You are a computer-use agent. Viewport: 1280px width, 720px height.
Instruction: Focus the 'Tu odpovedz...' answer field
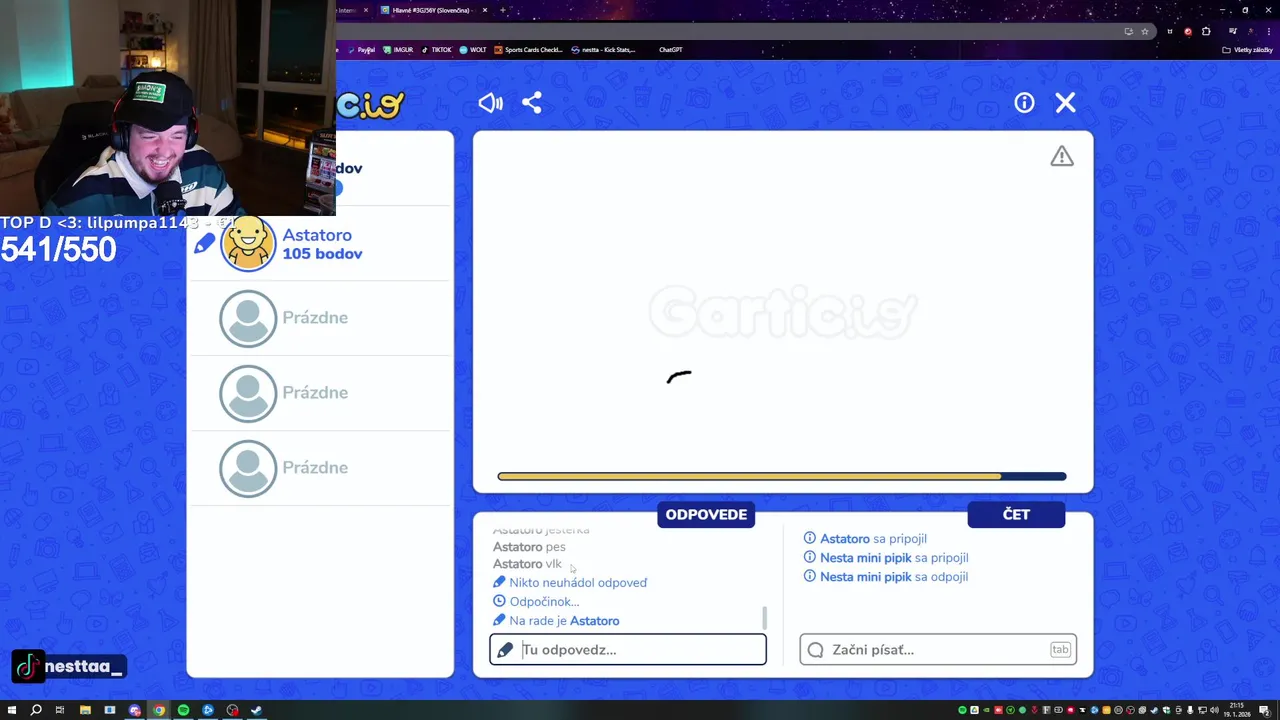click(628, 650)
